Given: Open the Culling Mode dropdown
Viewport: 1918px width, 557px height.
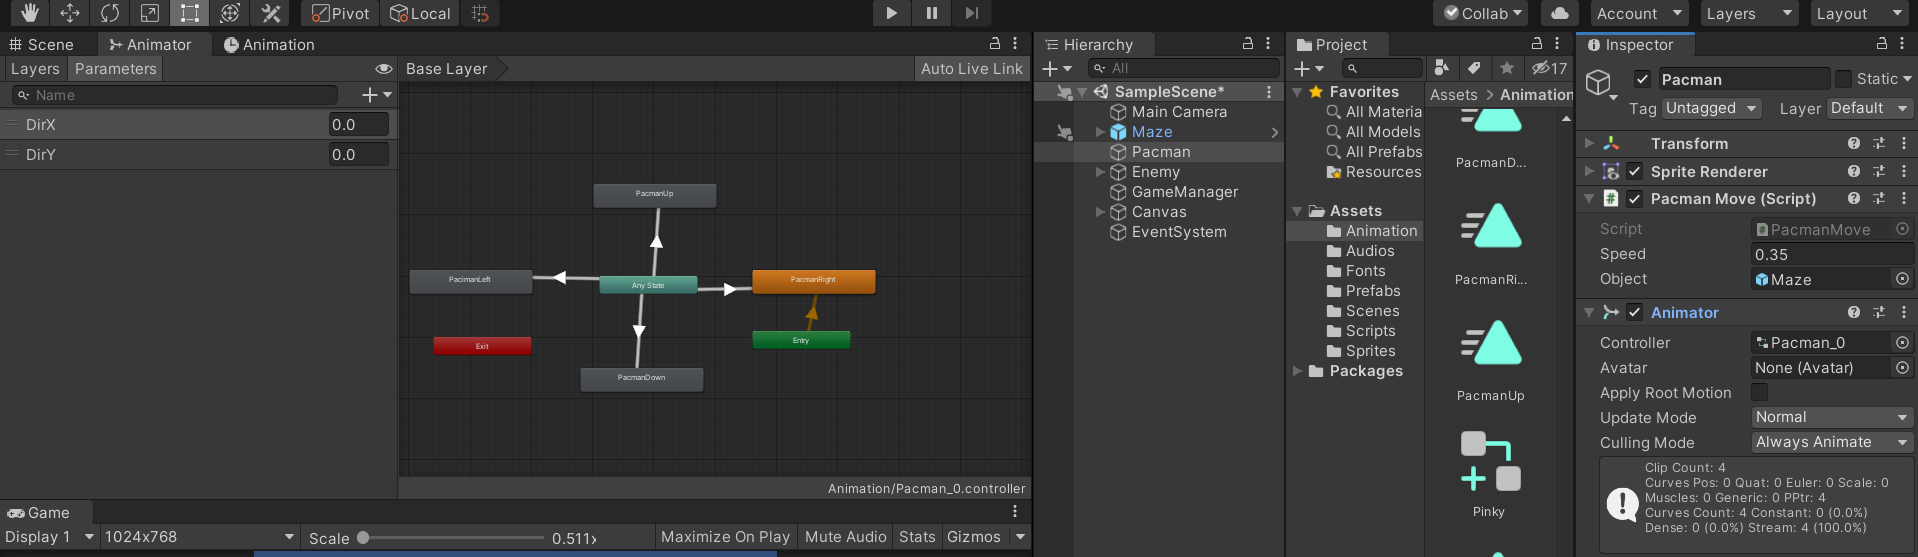Looking at the screenshot, I should click(1831, 442).
